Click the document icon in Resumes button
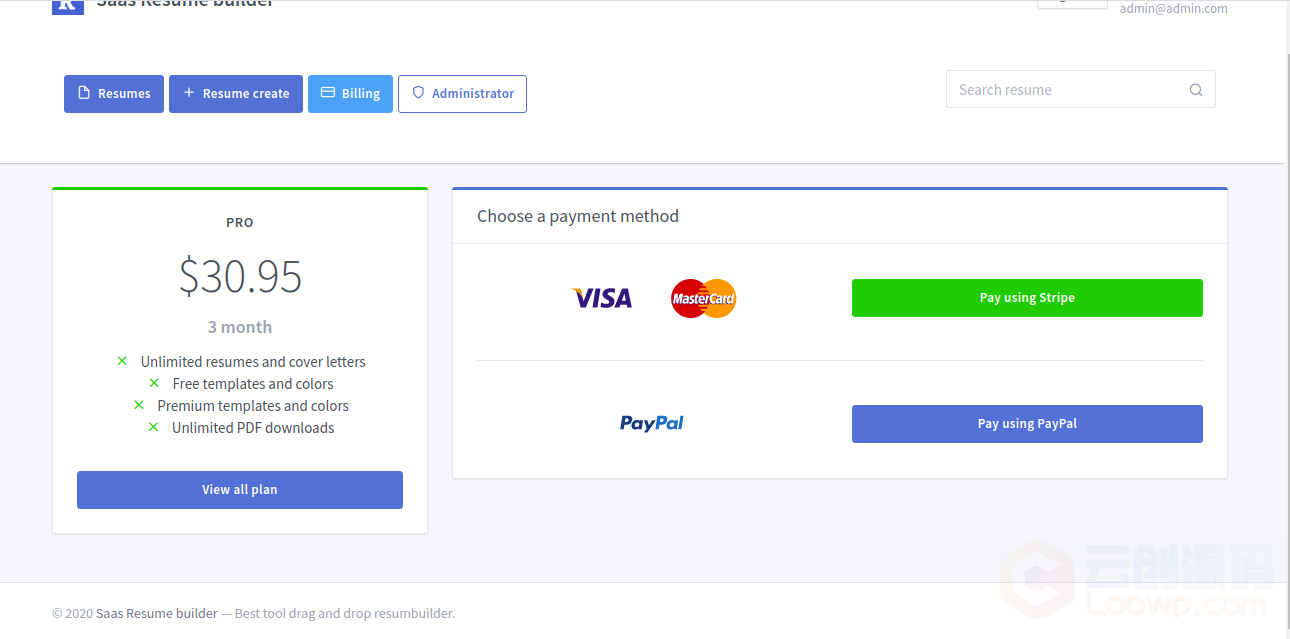This screenshot has height=639, width=1290. click(84, 93)
